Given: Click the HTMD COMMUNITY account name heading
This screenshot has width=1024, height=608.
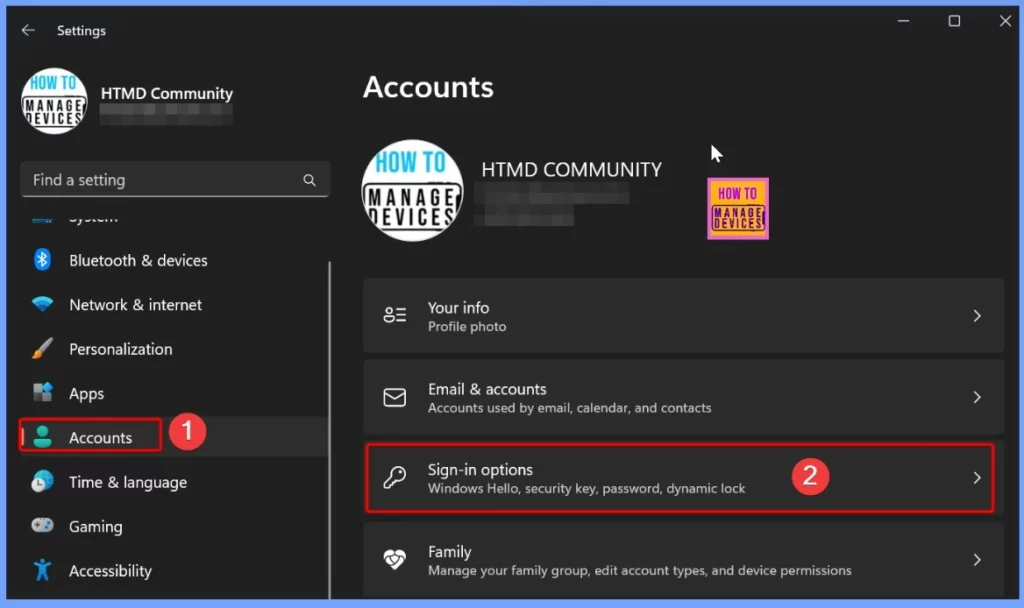Looking at the screenshot, I should point(571,170).
